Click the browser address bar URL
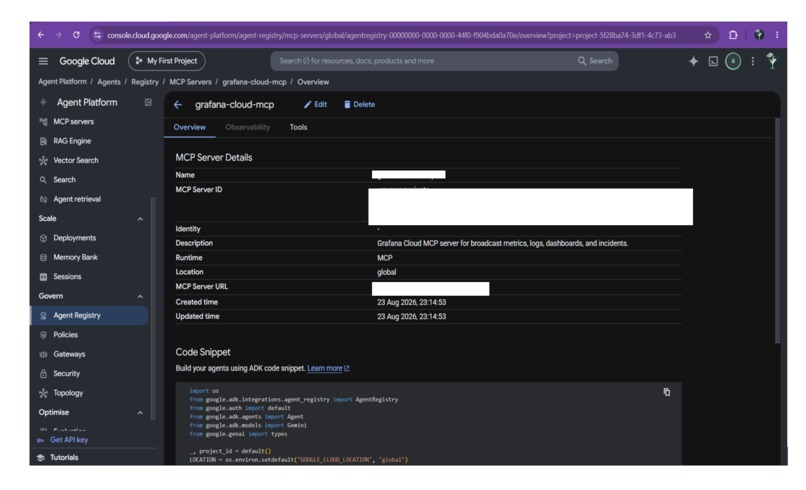The height and width of the screenshot is (490, 806). point(391,35)
